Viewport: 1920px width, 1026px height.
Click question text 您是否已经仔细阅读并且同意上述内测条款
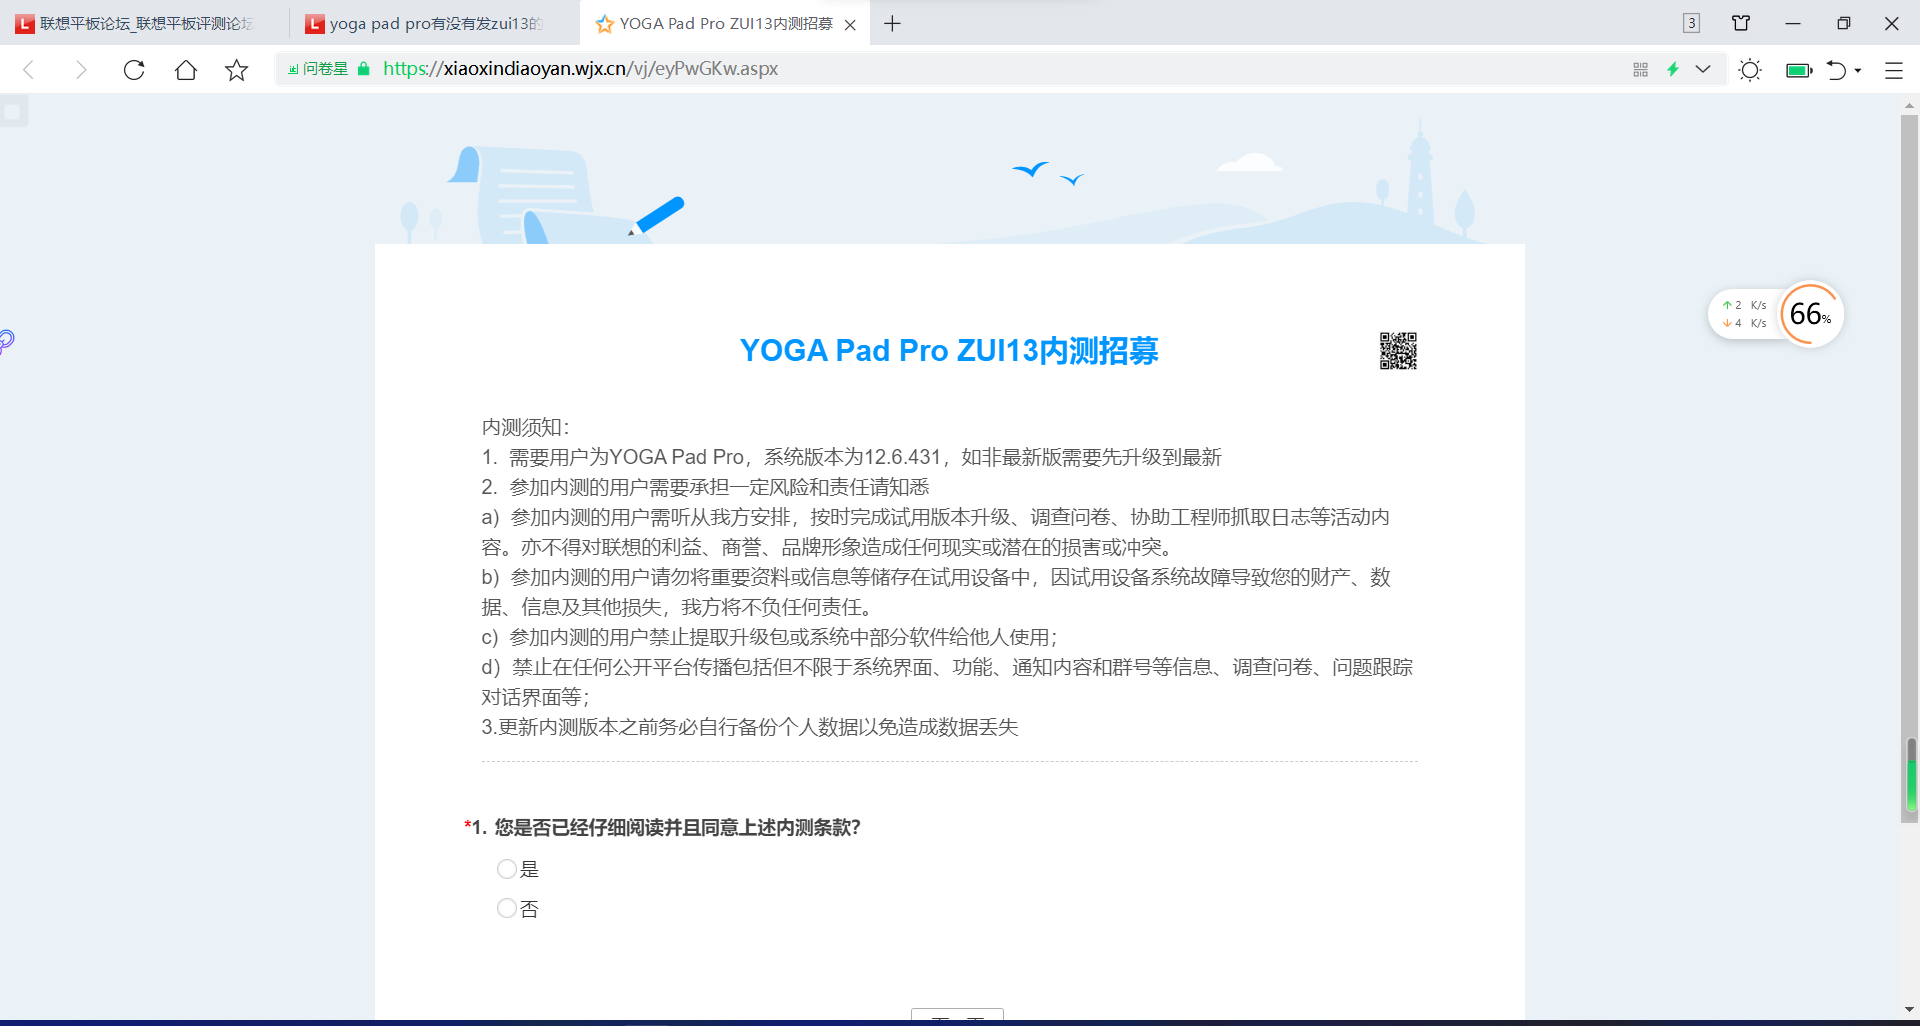click(677, 827)
